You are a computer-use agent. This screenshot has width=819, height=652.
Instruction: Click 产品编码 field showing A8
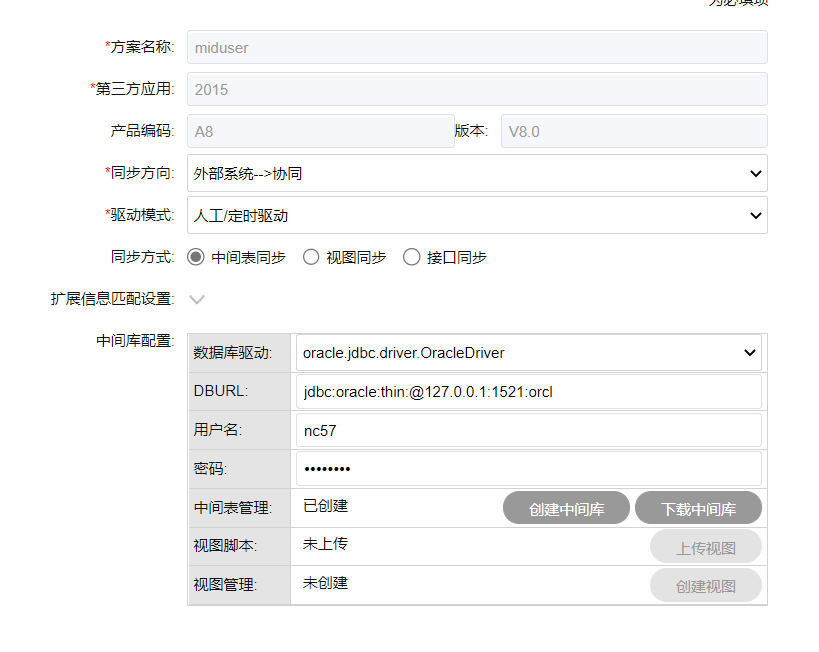point(321,131)
